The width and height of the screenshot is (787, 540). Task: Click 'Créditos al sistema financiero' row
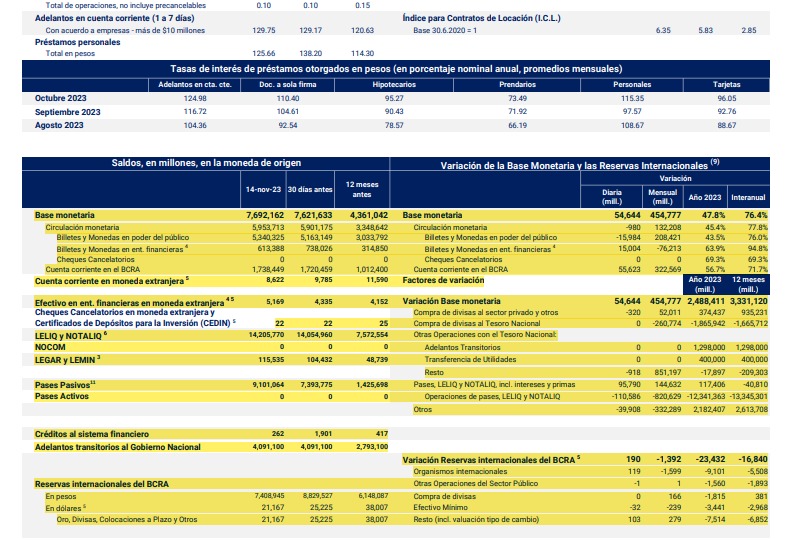click(92, 433)
